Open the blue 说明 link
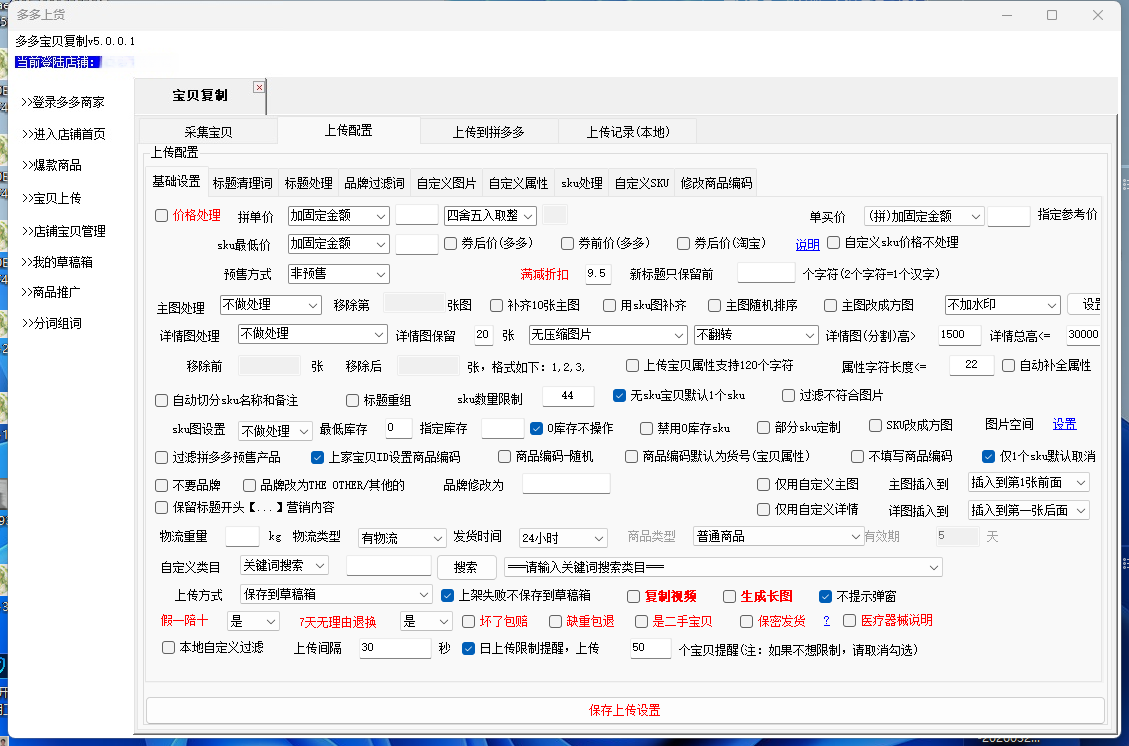 click(807, 244)
